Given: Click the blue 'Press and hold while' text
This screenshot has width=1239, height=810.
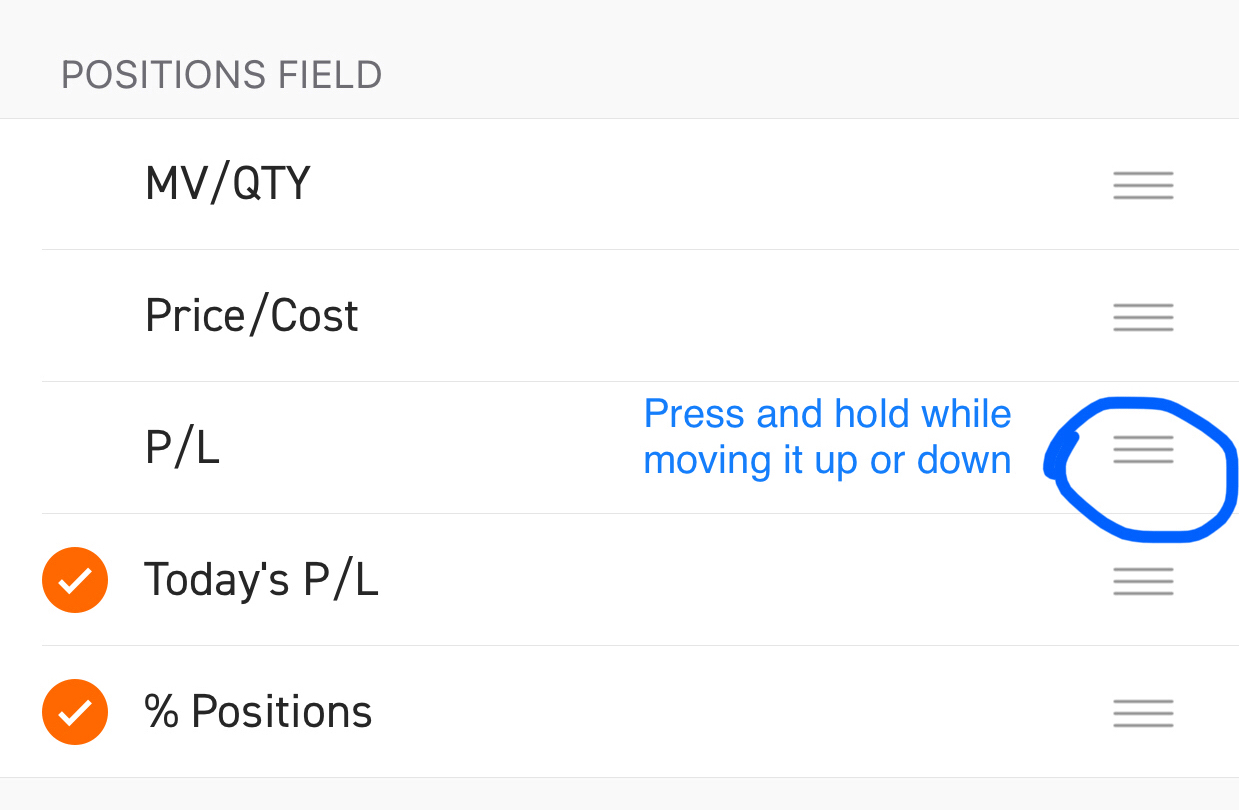Looking at the screenshot, I should (x=828, y=414).
